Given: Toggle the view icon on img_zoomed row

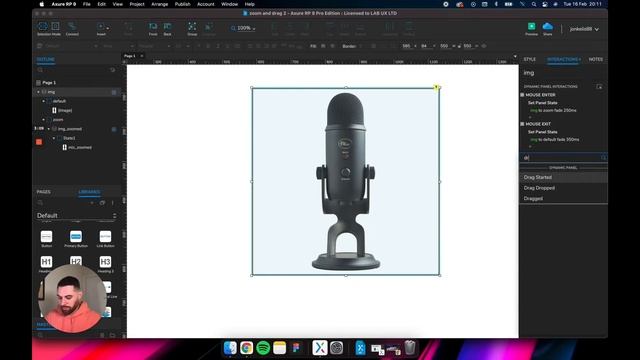Looking at the screenshot, I should point(114,129).
